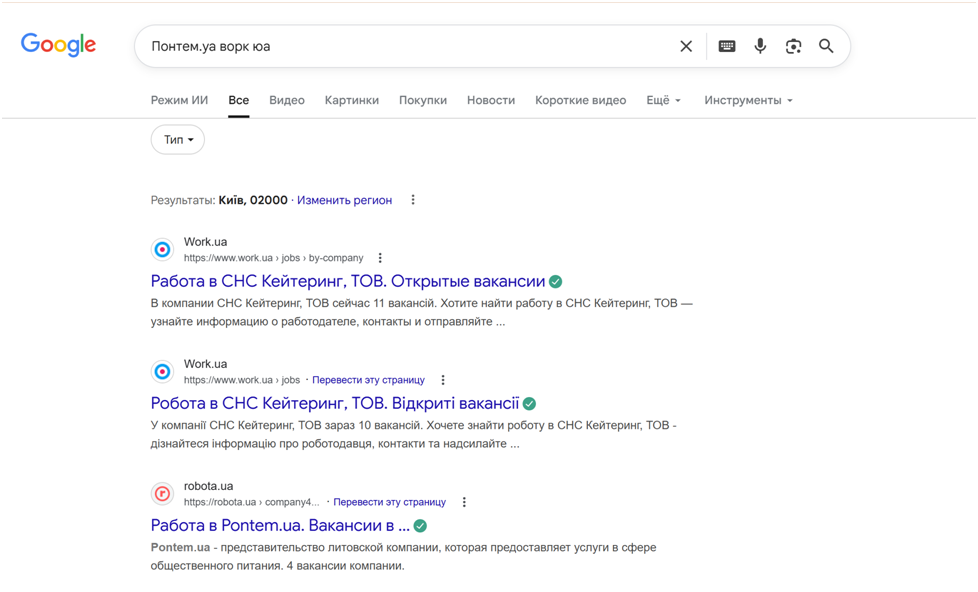Click the Изменить регион link
The width and height of the screenshot is (978, 592).
[344, 200]
